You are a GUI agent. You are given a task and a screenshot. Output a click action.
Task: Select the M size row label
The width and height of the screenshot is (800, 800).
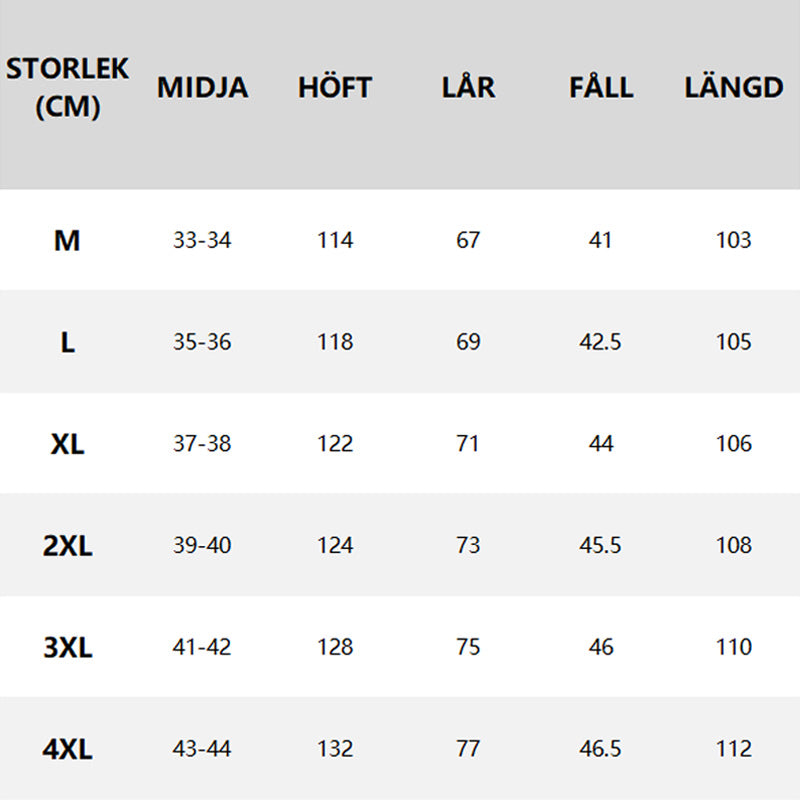(x=67, y=240)
